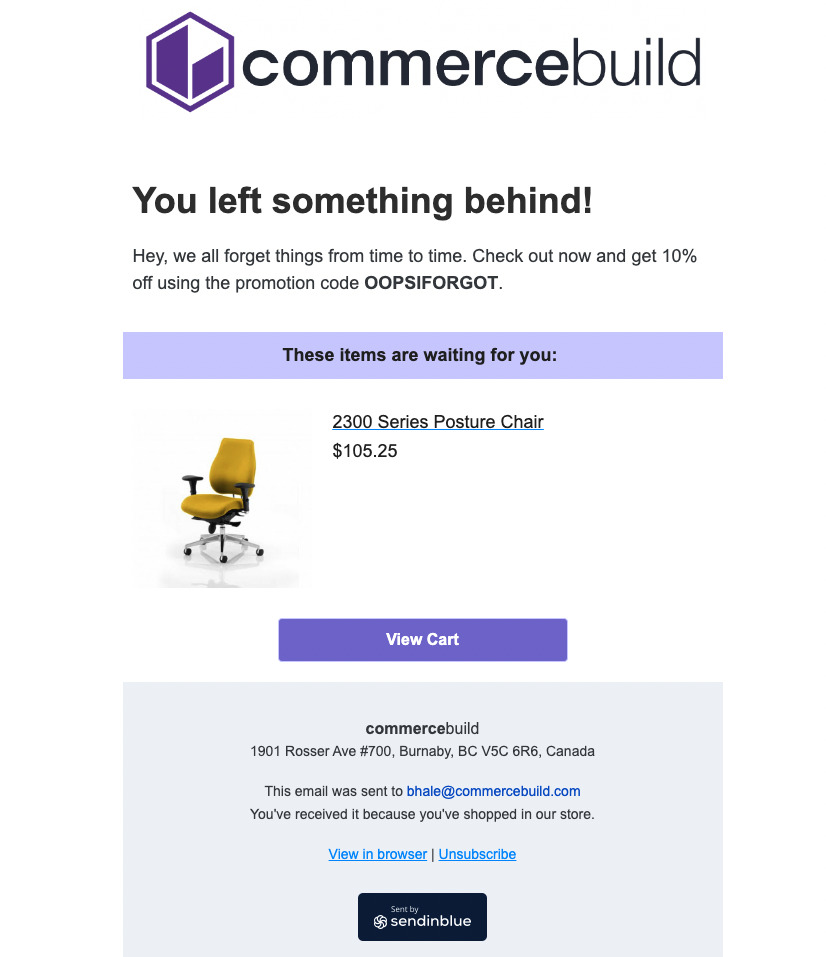Click the commercebuild wordmark in header
The height and width of the screenshot is (957, 829).
coord(471,63)
